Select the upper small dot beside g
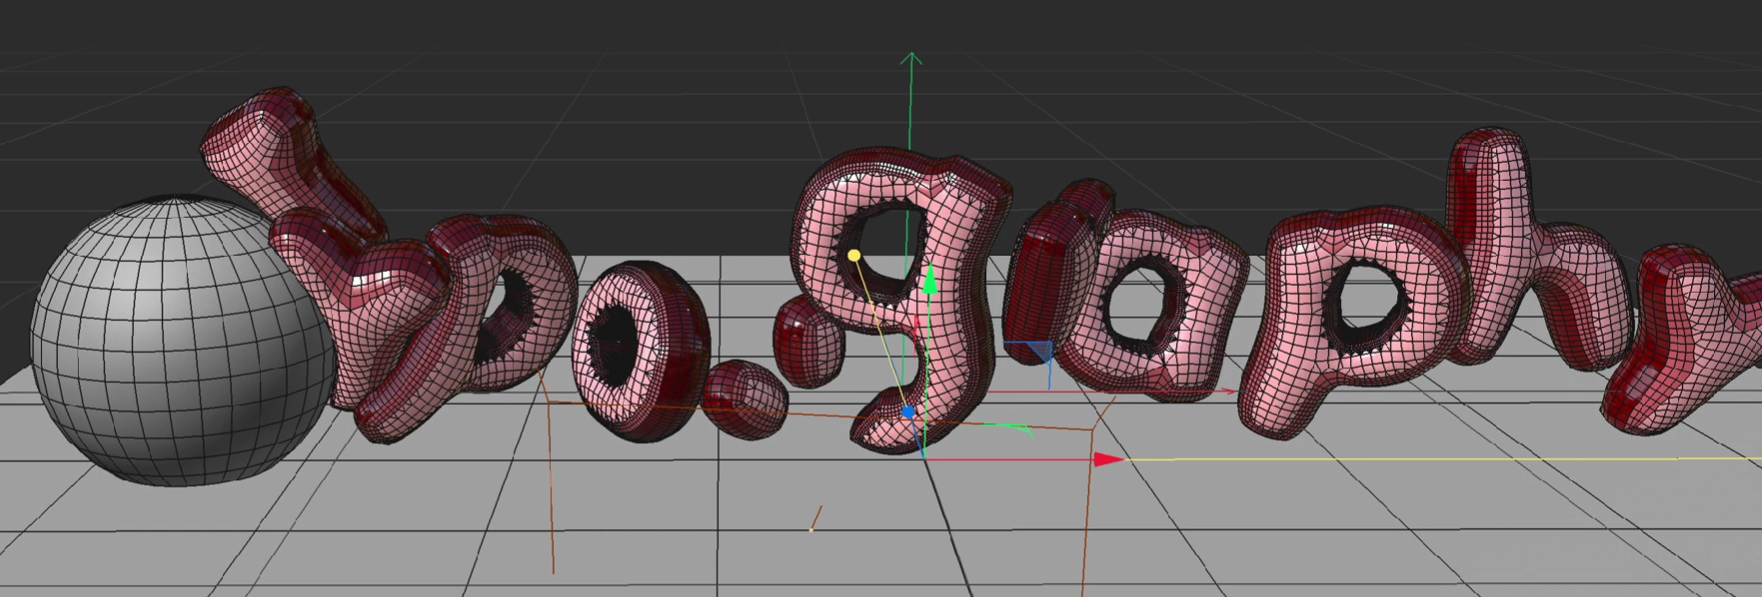The height and width of the screenshot is (597, 1762). pyautogui.click(x=810, y=342)
